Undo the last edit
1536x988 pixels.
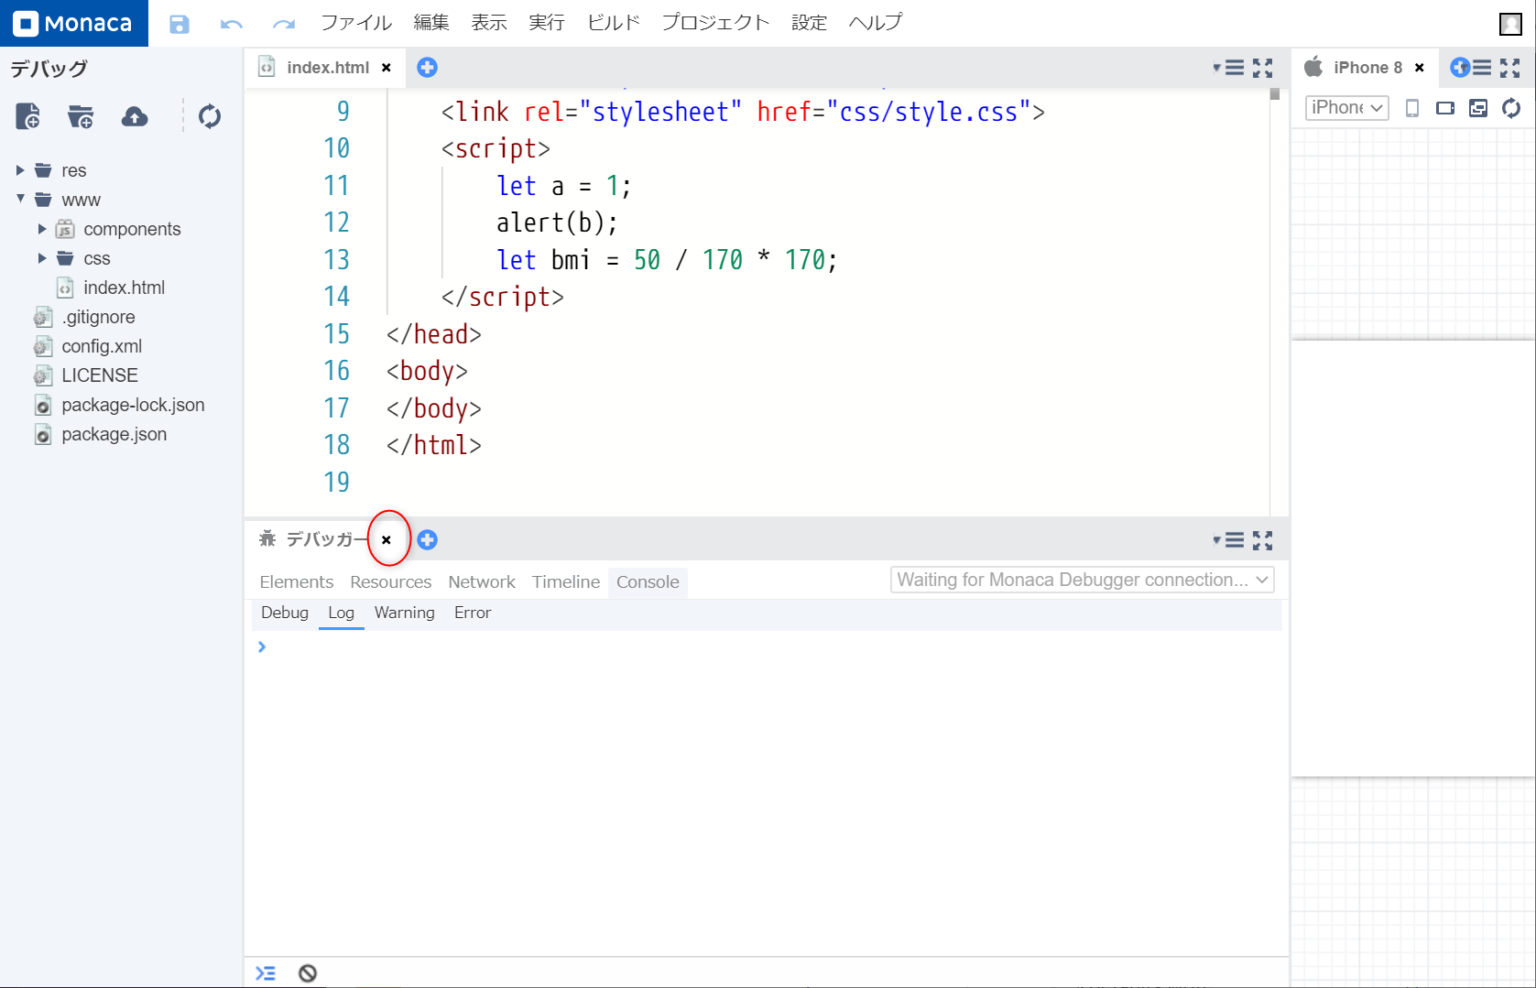click(x=231, y=23)
